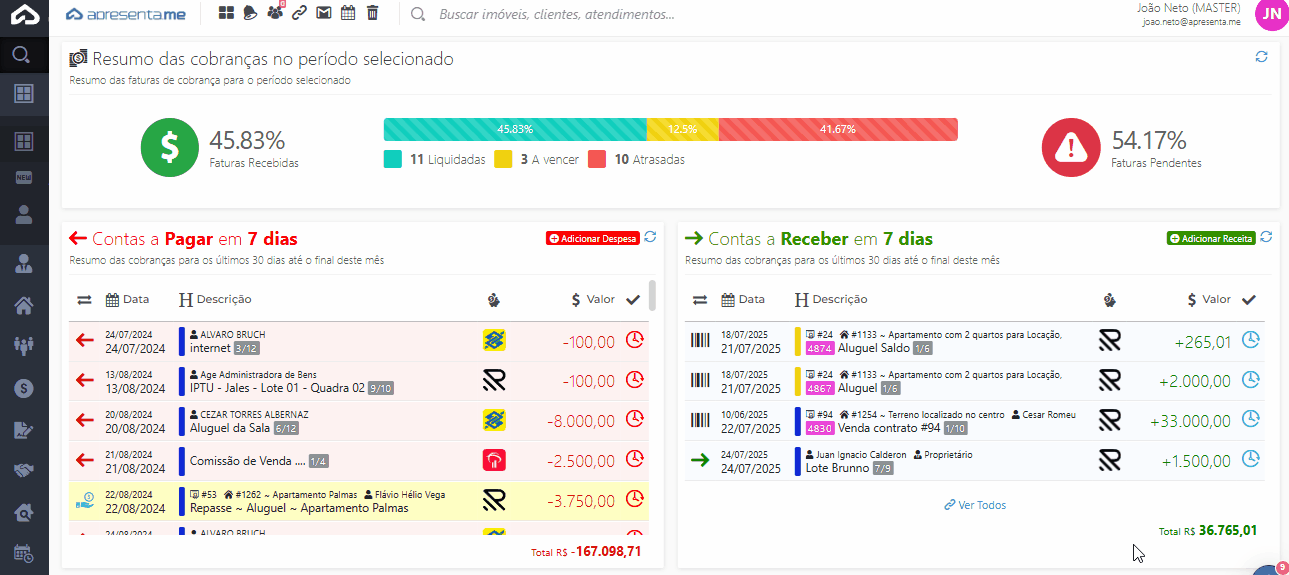
Task: Open the trash icon in top toolbar
Action: click(x=372, y=13)
